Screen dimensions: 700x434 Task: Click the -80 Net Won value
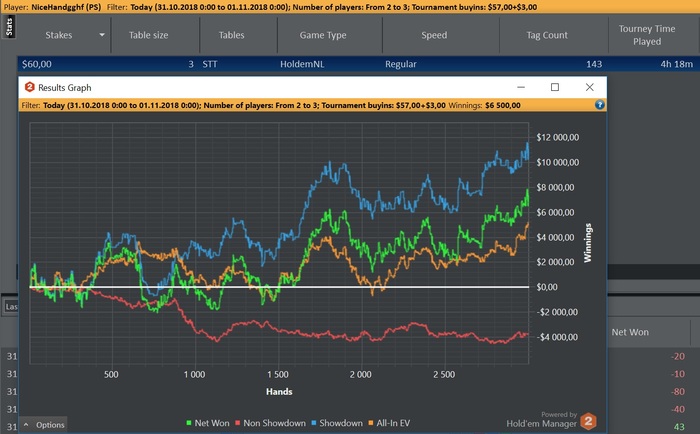tap(678, 392)
